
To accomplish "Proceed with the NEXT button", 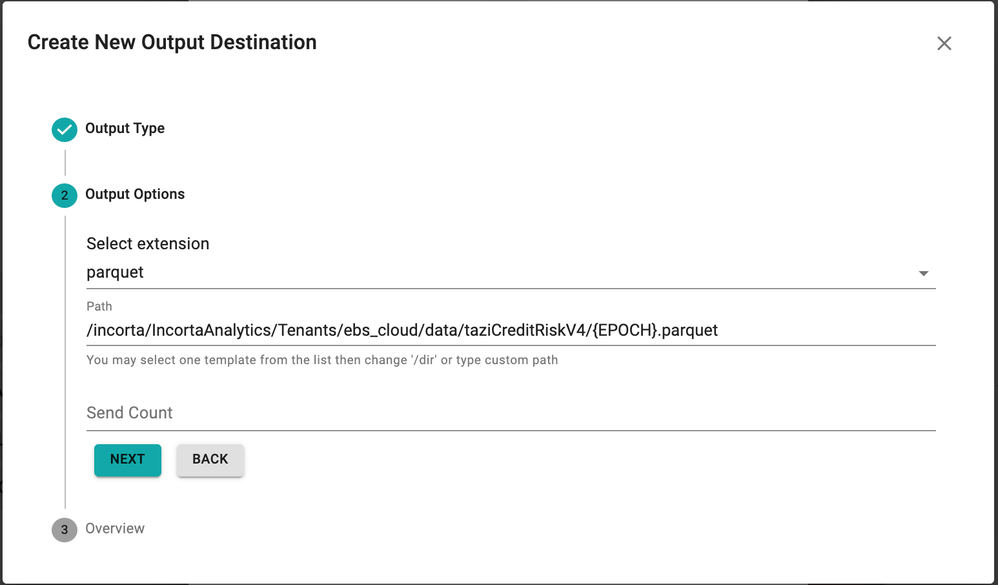I will click(127, 460).
